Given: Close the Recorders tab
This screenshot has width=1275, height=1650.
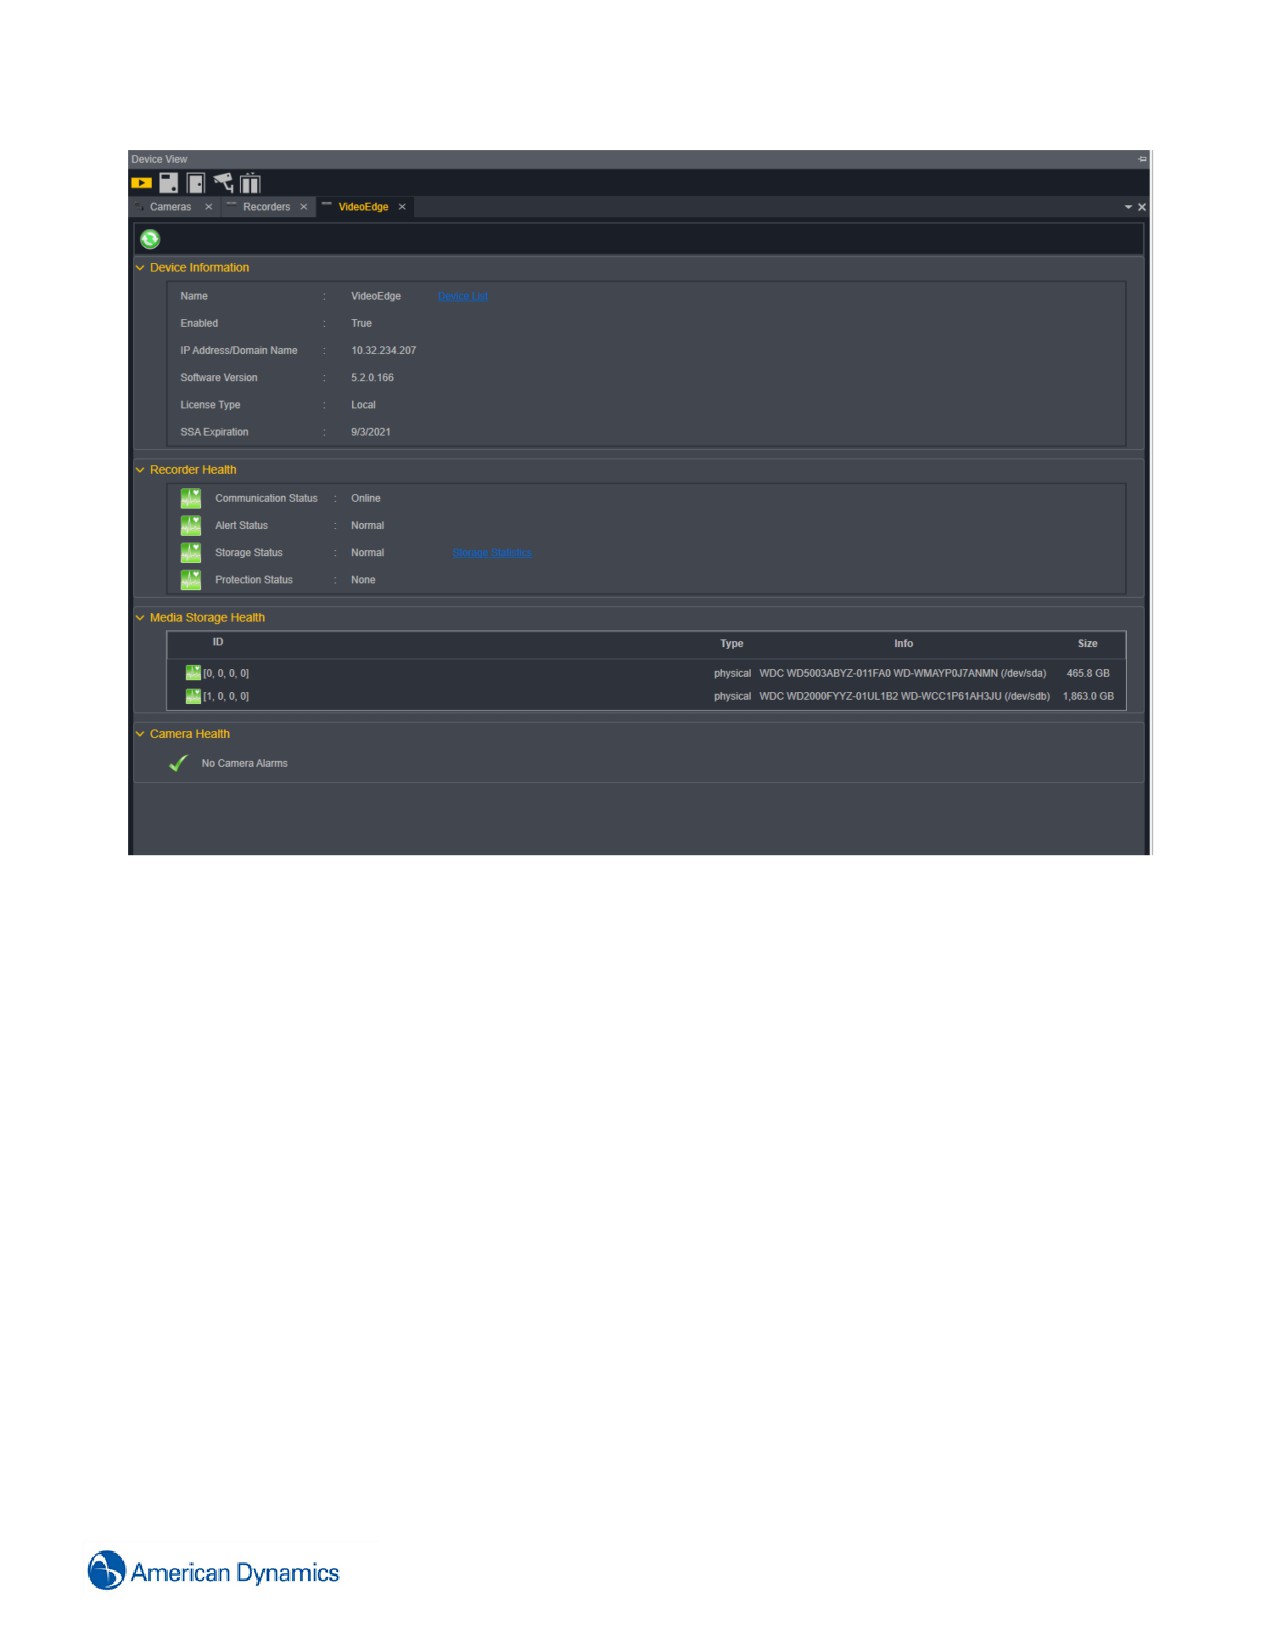Looking at the screenshot, I should pyautogui.click(x=304, y=207).
